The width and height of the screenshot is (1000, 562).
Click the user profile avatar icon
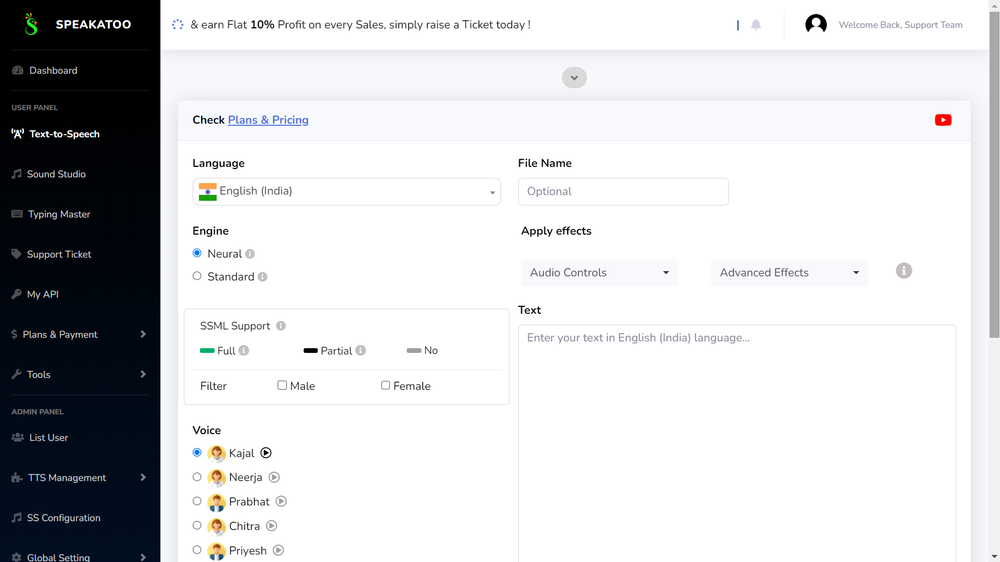(816, 25)
